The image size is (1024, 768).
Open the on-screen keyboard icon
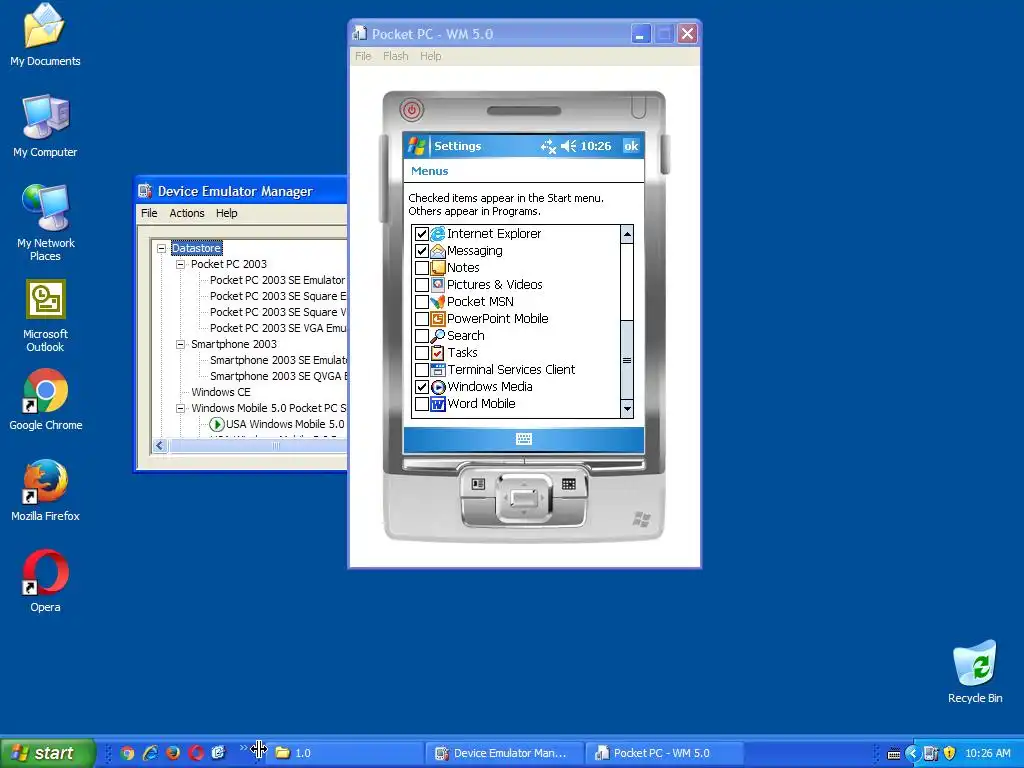pos(524,439)
